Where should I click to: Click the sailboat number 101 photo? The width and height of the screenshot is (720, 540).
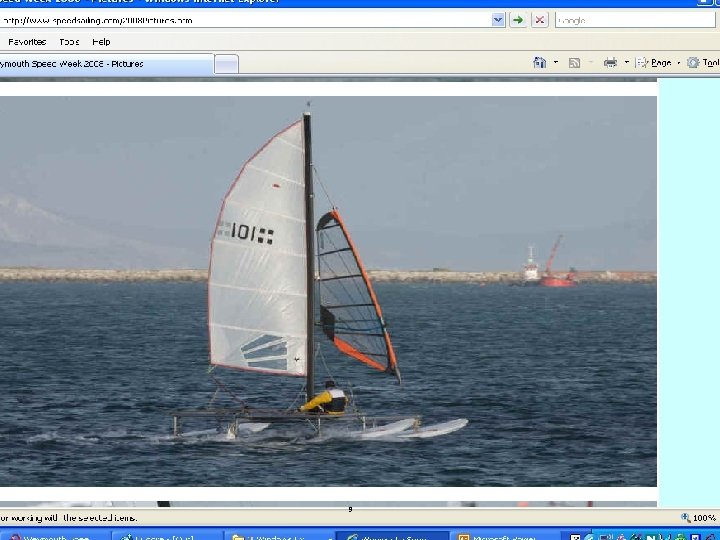[328, 291]
